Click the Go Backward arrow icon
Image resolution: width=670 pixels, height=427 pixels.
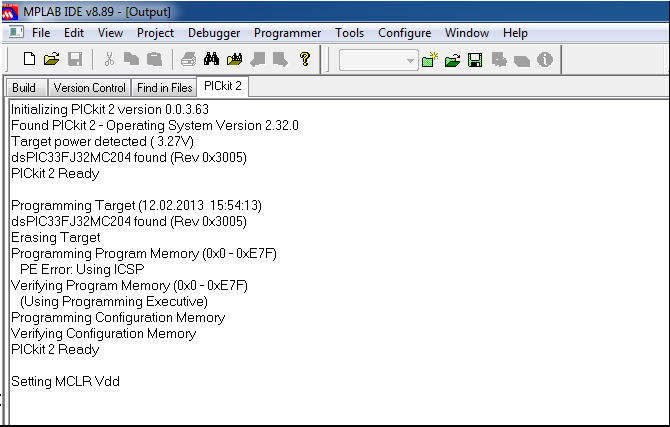click(257, 59)
